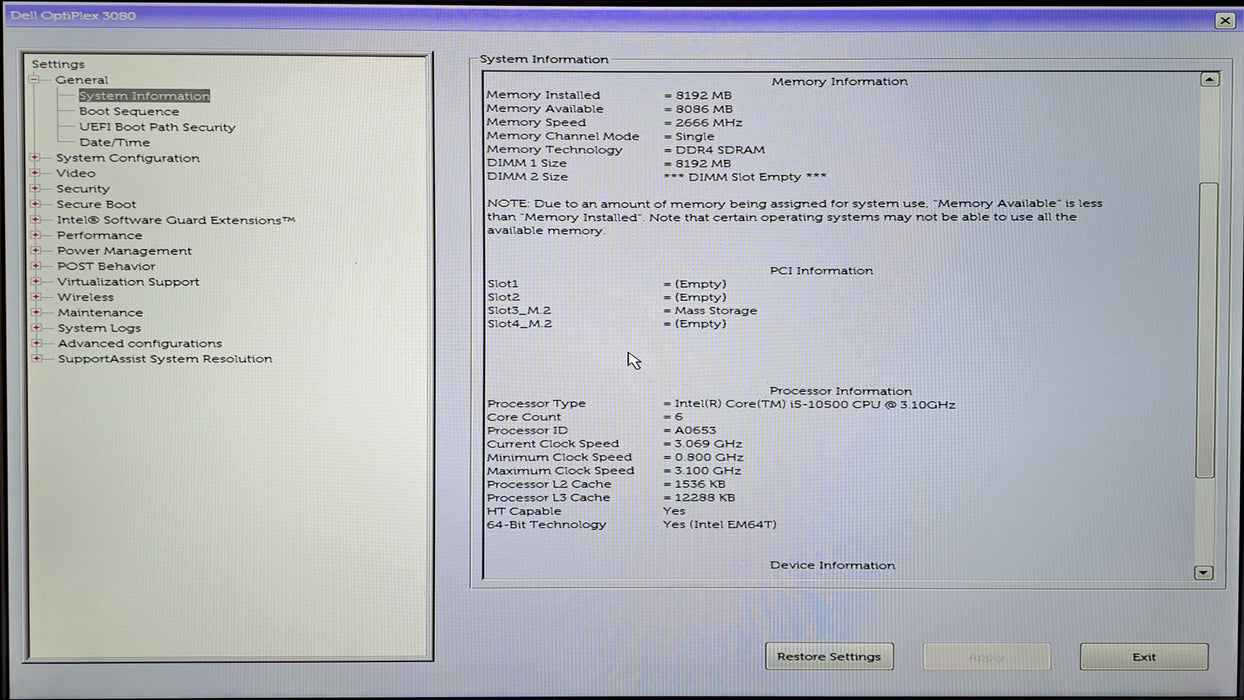Click the i5-10500 processor type text

809,405
